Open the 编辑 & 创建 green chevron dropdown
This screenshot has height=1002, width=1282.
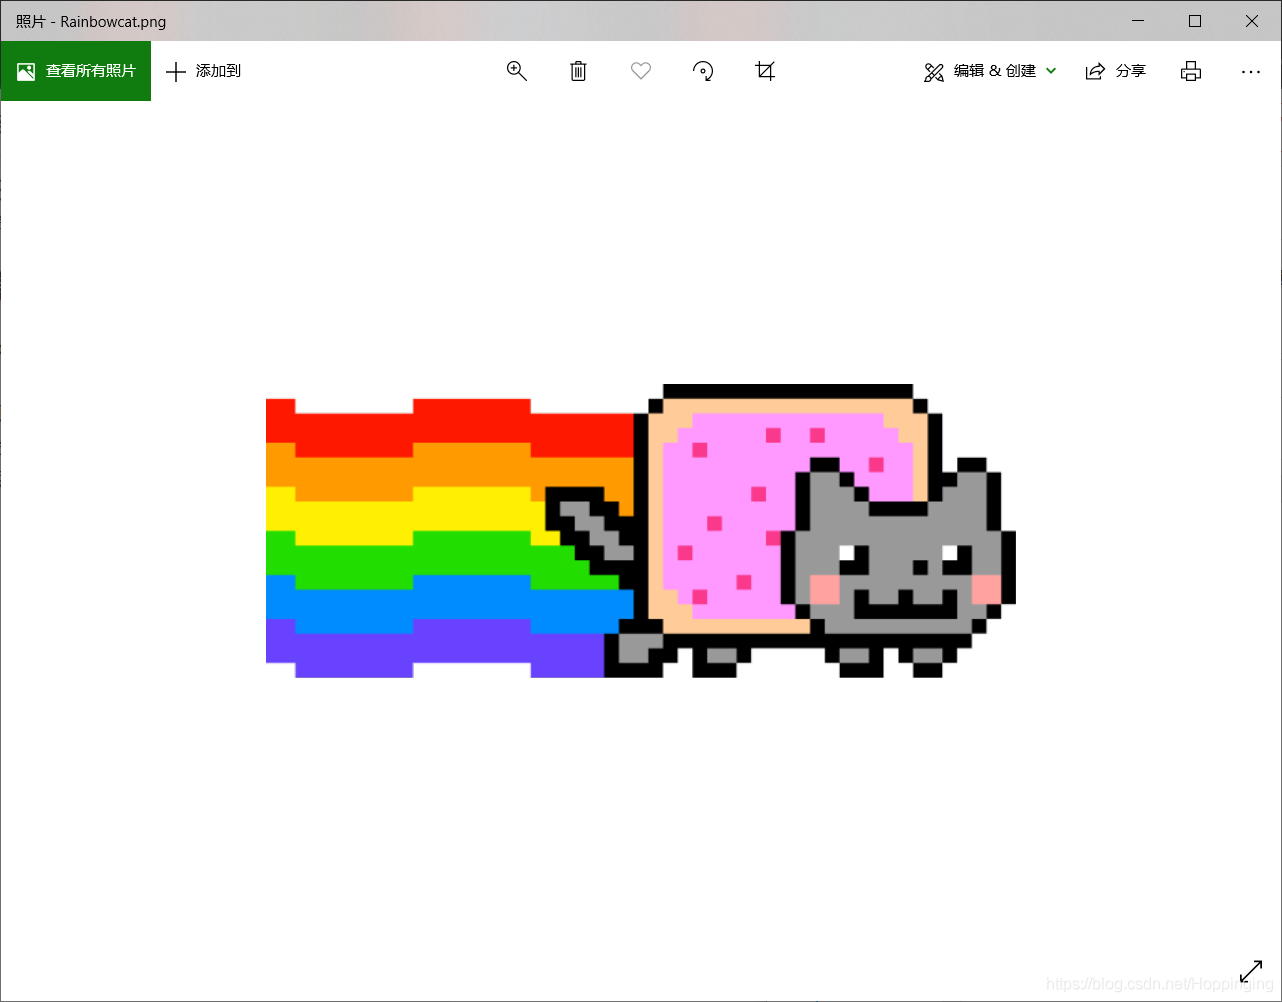click(x=1050, y=71)
